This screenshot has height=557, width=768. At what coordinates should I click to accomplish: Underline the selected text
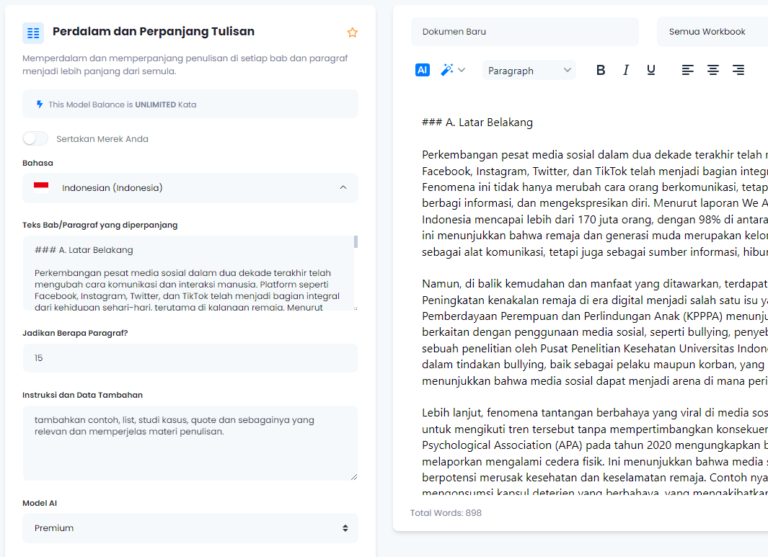pos(651,70)
